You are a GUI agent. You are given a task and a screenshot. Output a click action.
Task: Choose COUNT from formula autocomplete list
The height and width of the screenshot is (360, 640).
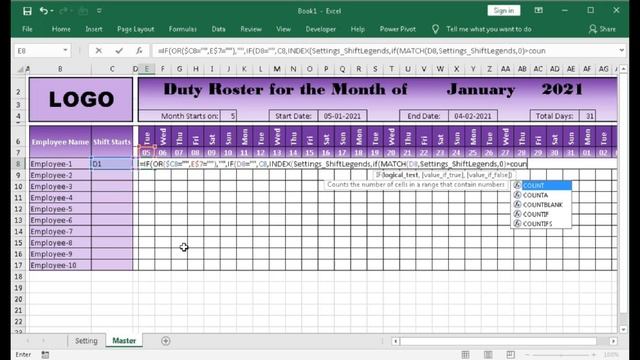(542, 185)
